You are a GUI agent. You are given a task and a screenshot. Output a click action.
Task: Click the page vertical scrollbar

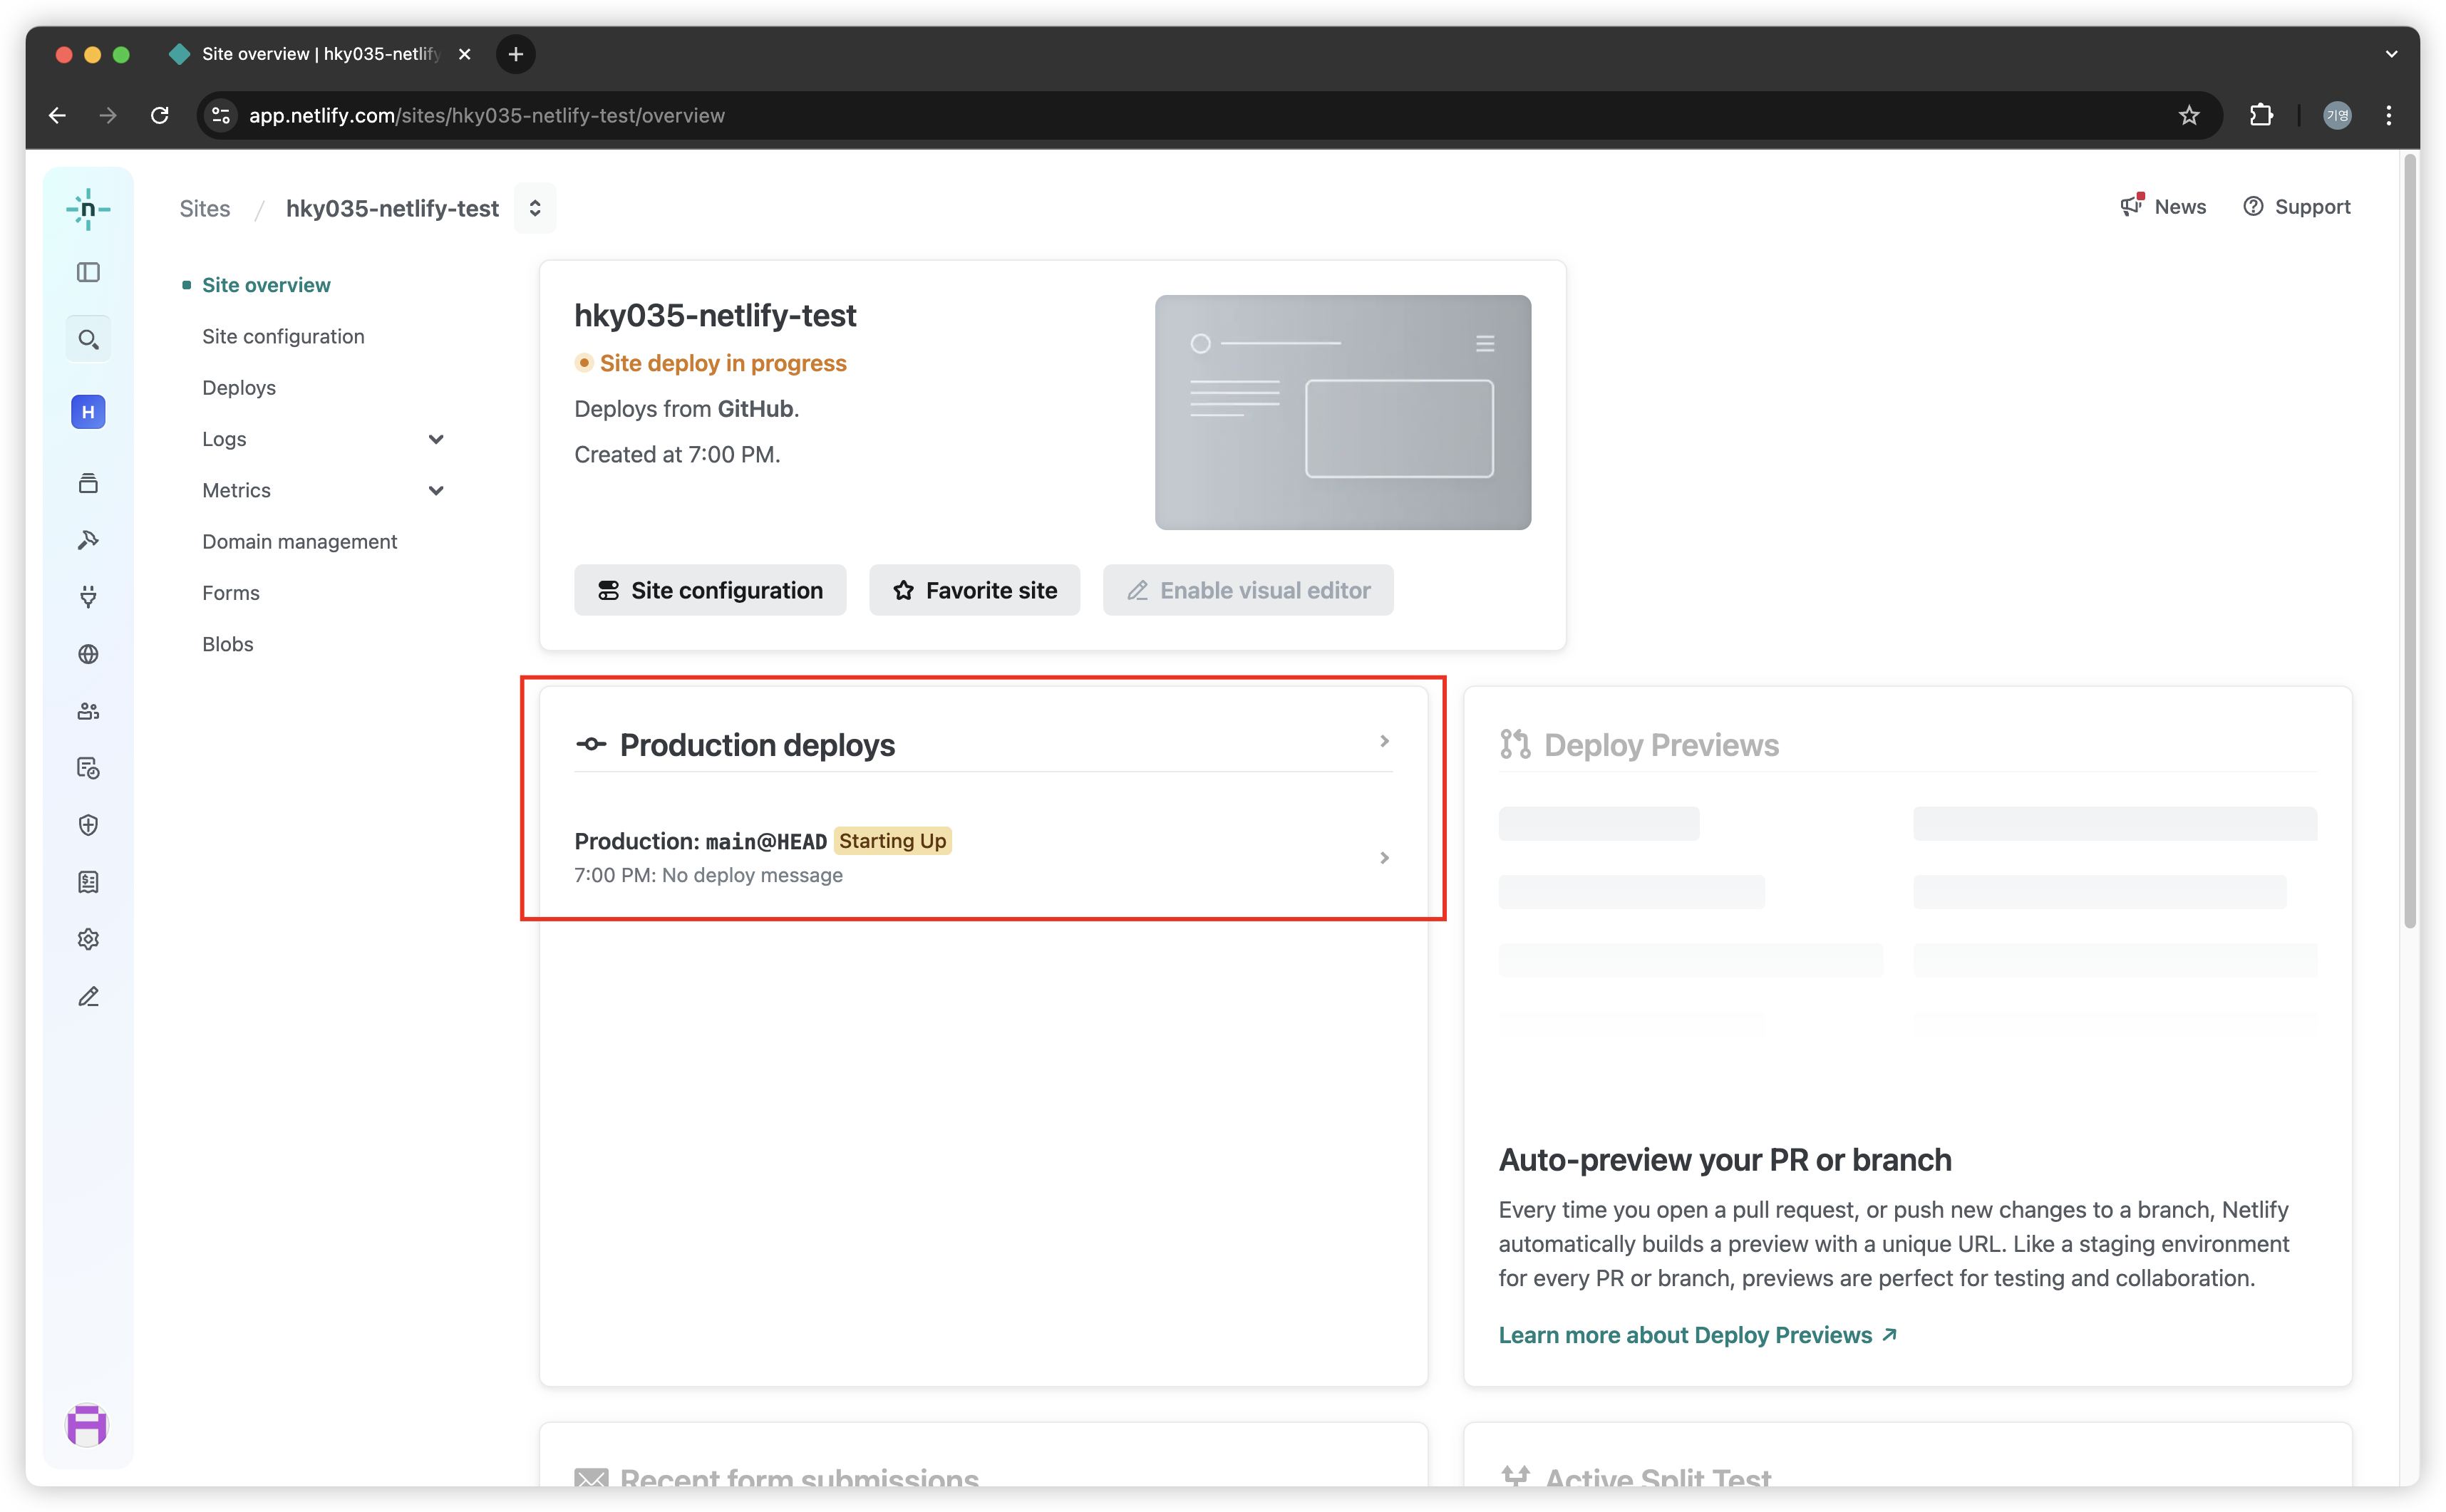click(2410, 540)
